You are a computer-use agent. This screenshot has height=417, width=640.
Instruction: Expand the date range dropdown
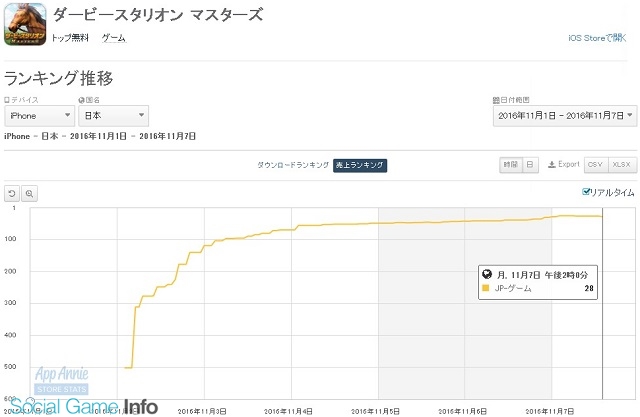point(565,116)
